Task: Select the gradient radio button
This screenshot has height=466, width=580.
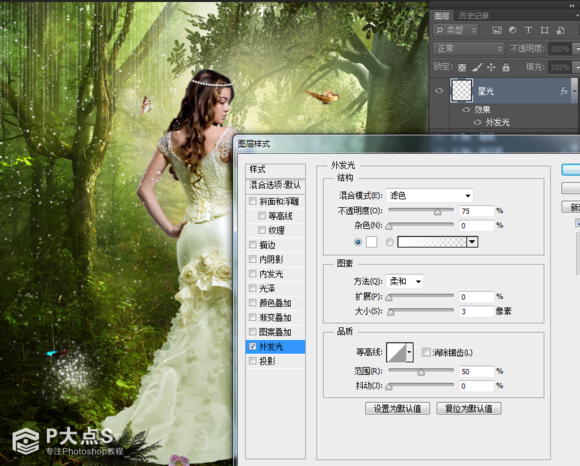Action: [x=390, y=242]
